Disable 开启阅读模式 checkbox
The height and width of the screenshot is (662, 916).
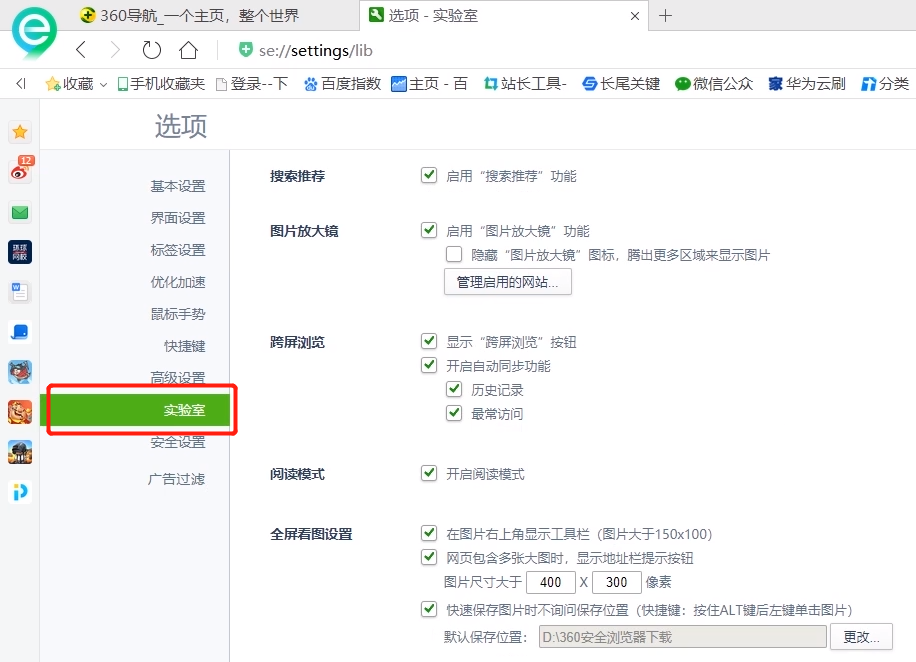[429, 474]
